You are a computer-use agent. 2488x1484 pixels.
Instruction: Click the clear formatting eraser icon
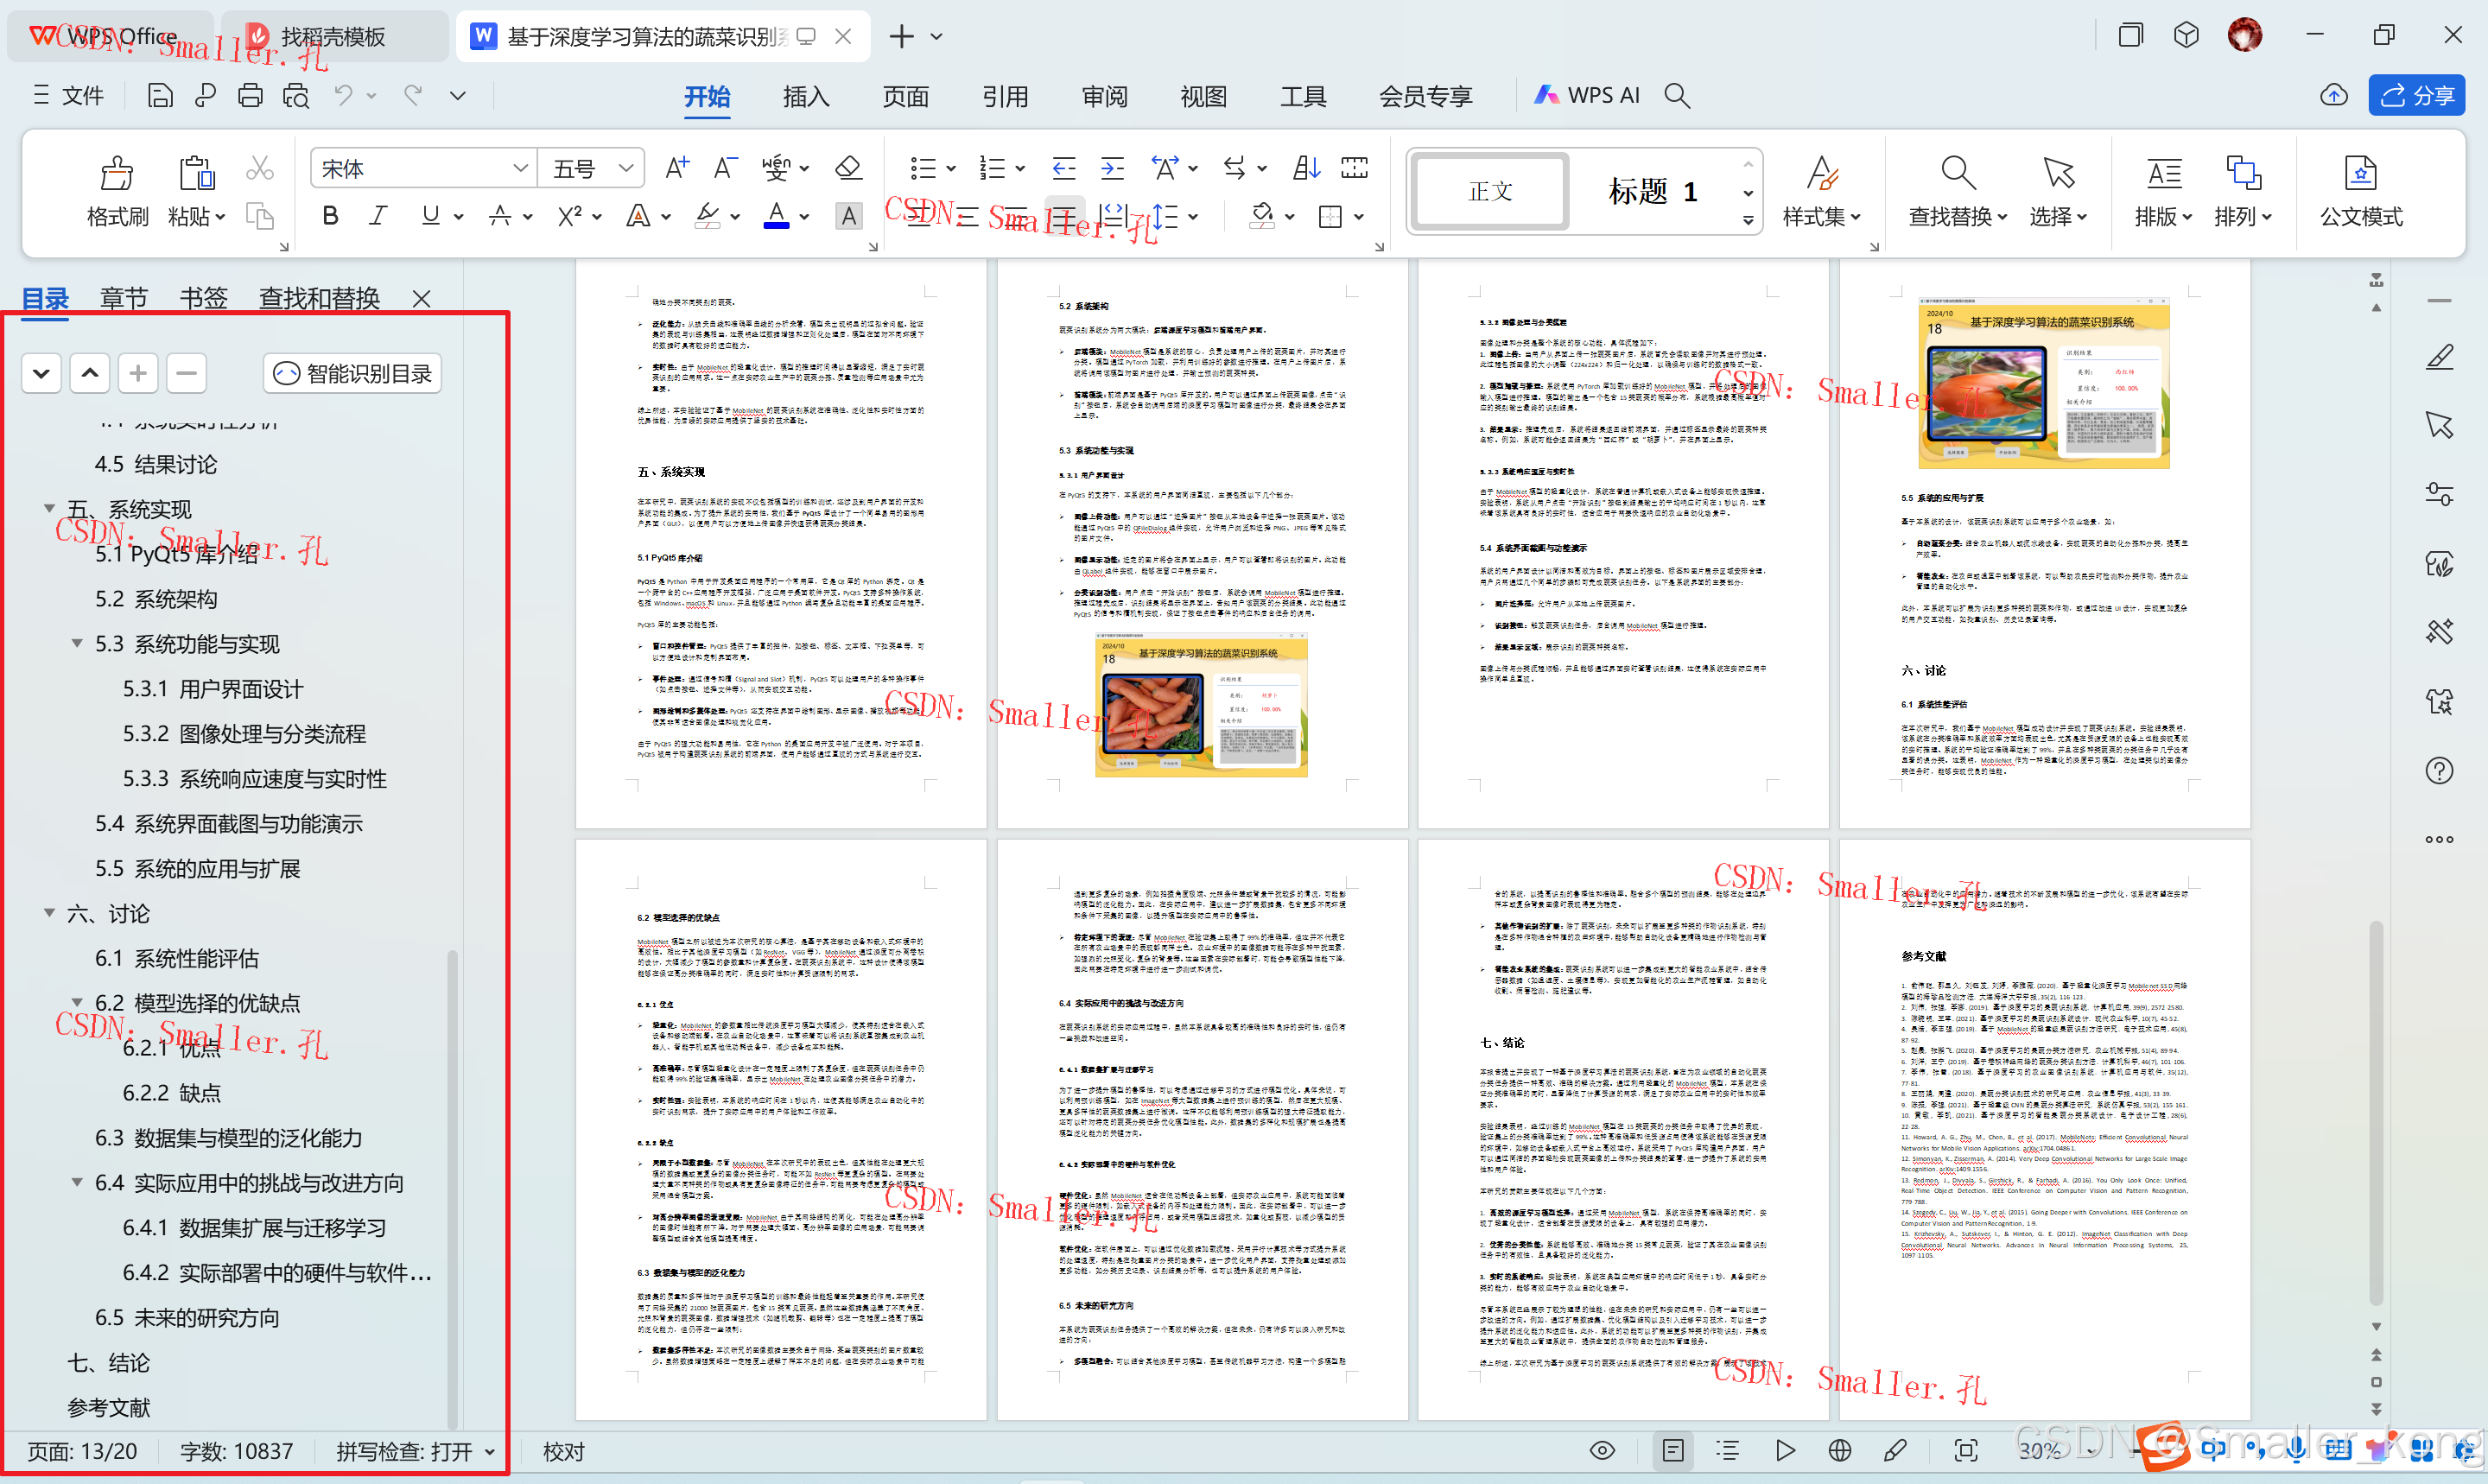tap(848, 168)
